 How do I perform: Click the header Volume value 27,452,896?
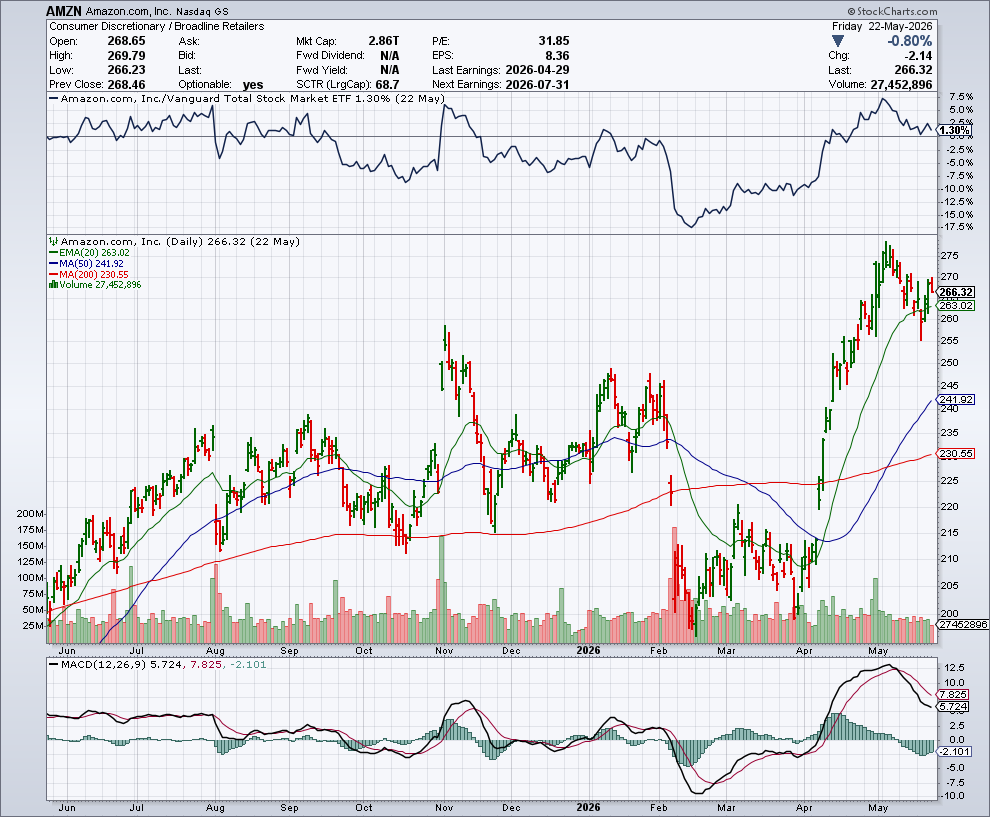coord(901,85)
